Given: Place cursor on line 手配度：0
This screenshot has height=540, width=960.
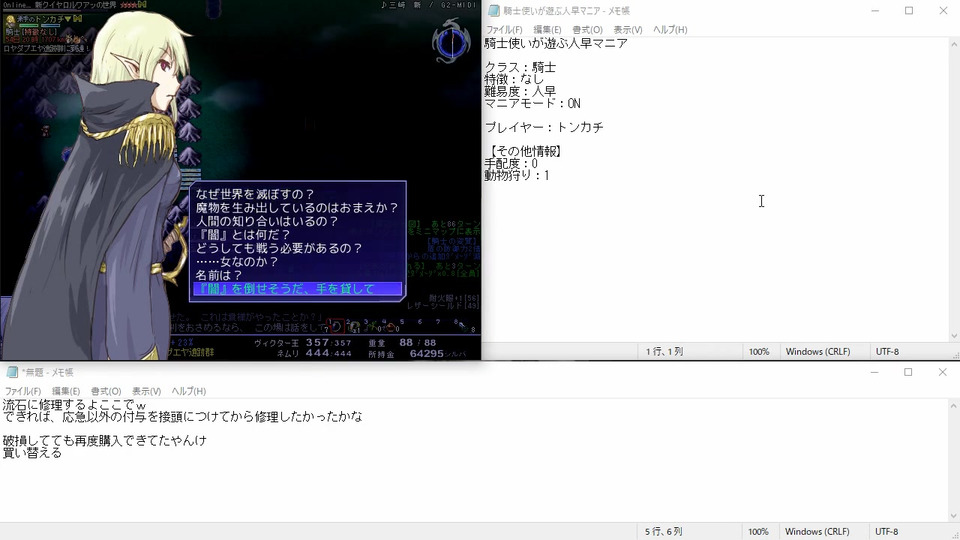Looking at the screenshot, I should coord(511,163).
